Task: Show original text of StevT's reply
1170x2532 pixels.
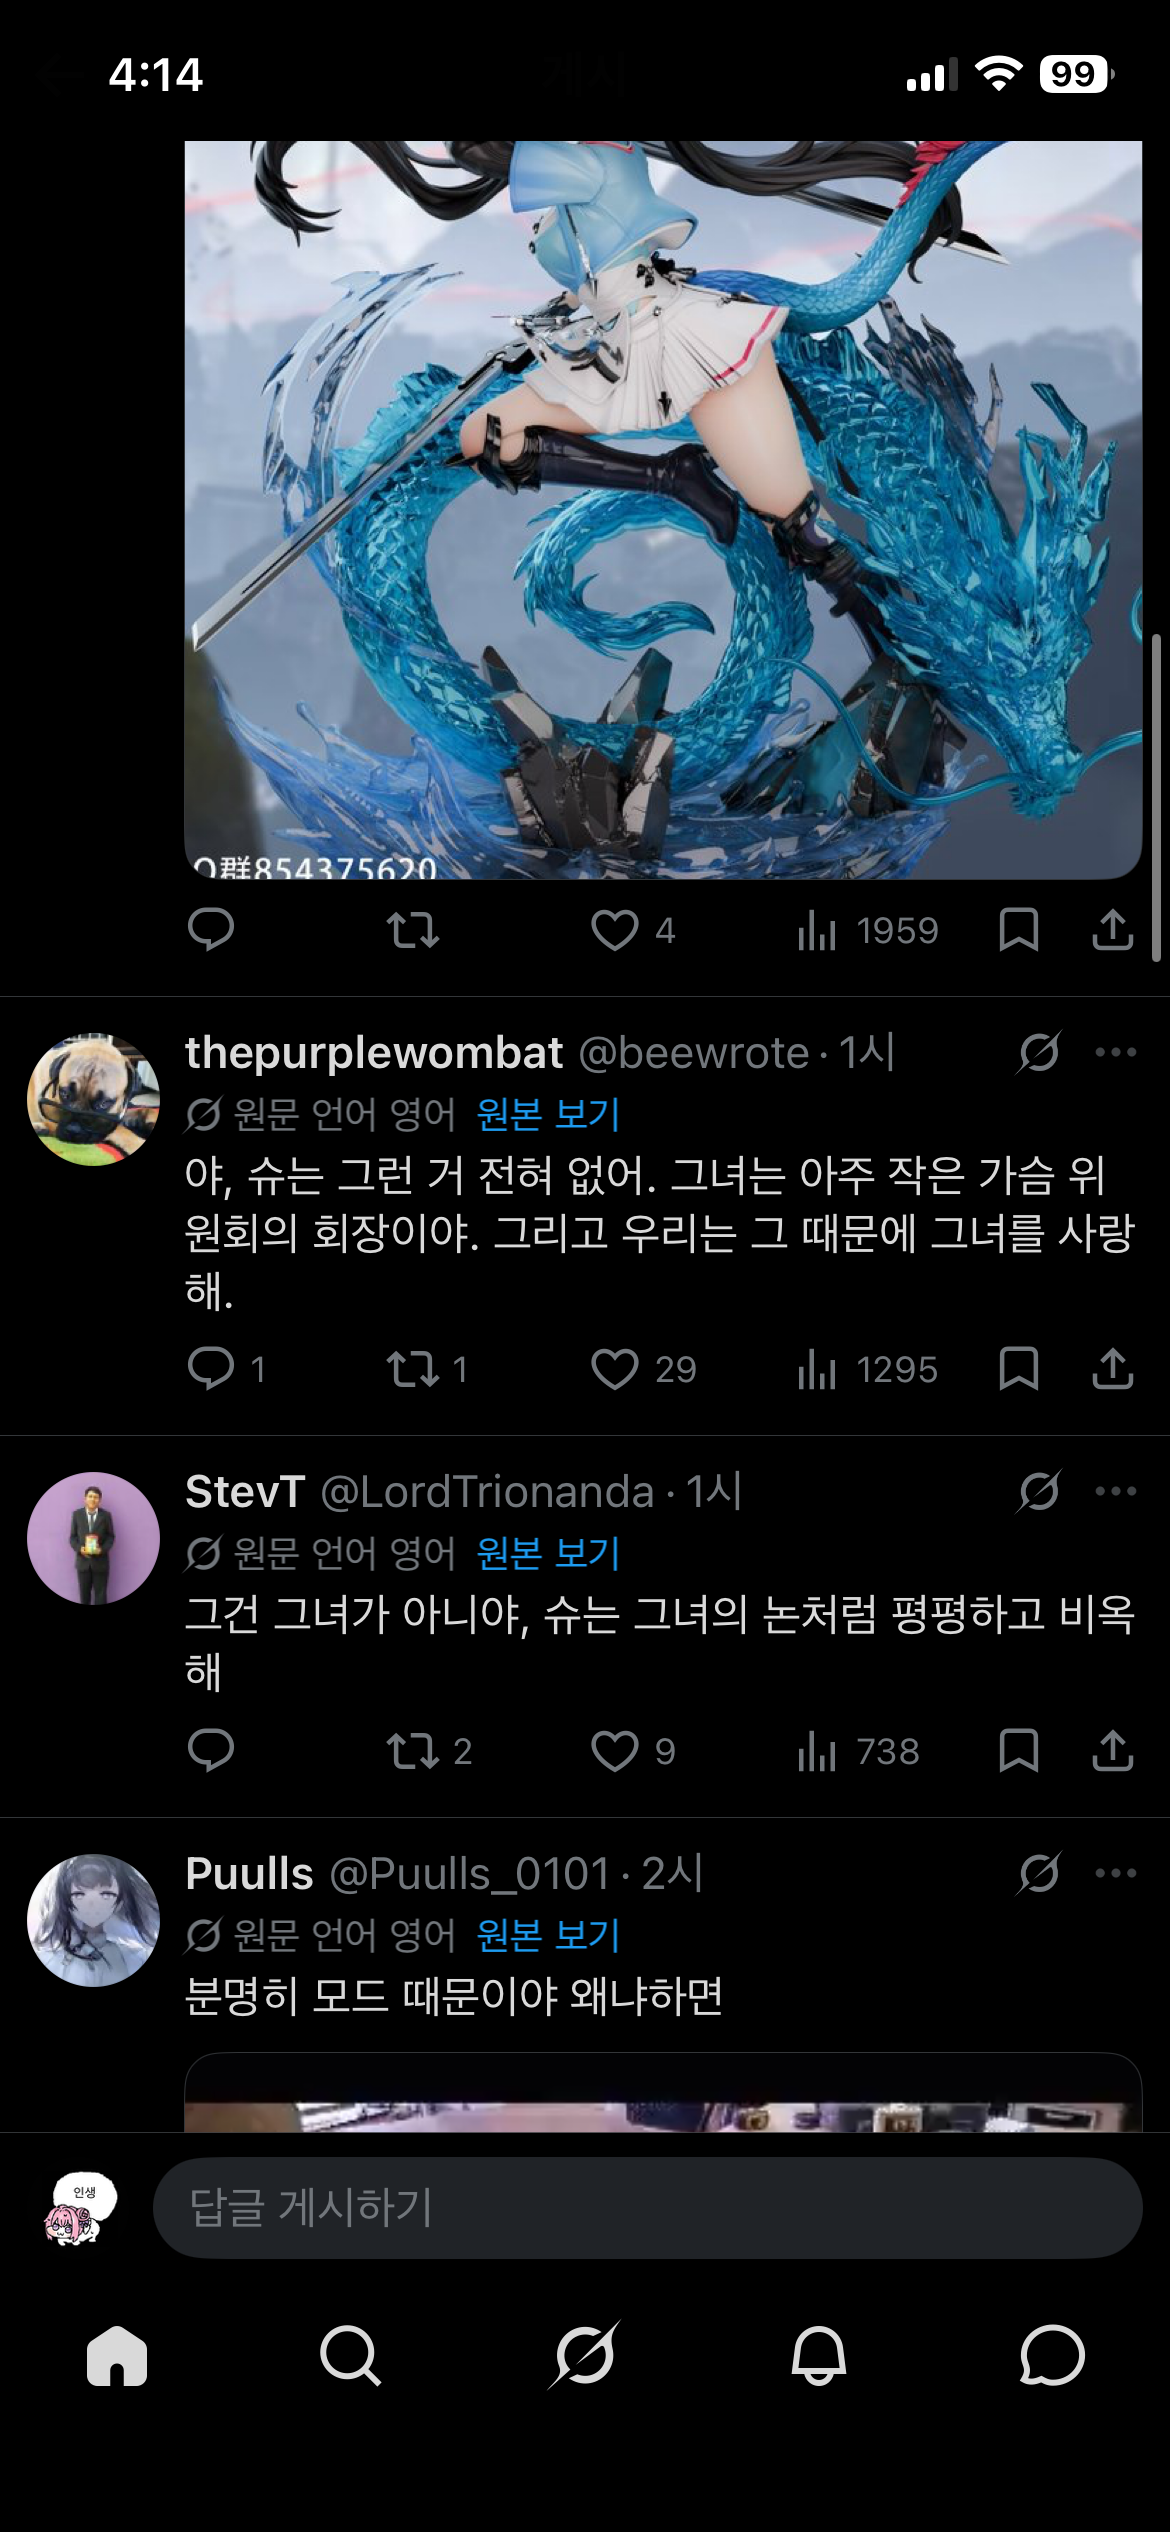Action: point(548,1552)
